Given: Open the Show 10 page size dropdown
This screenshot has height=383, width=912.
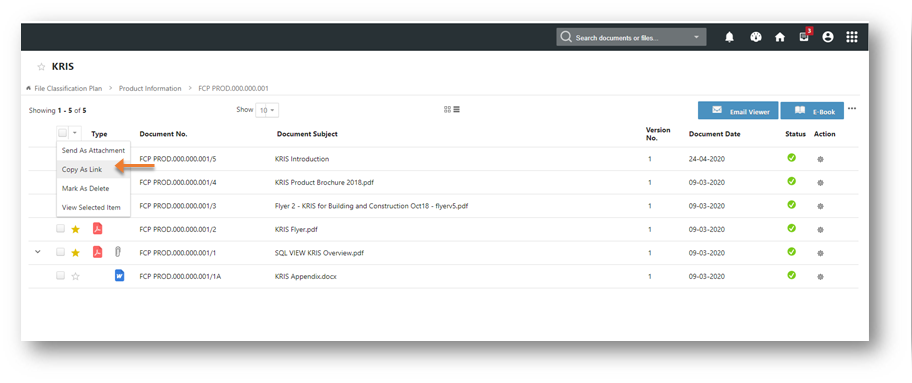Looking at the screenshot, I should coord(267,110).
